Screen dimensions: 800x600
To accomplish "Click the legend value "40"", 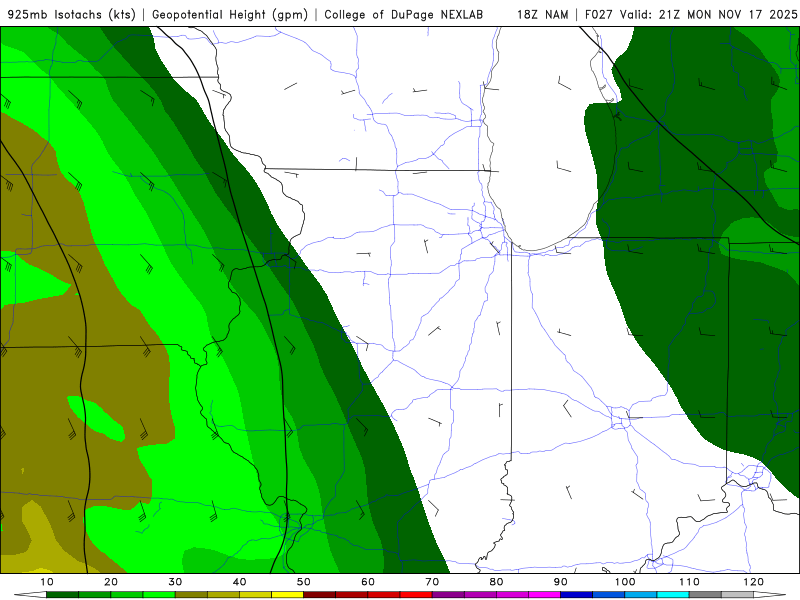I will [x=239, y=582].
